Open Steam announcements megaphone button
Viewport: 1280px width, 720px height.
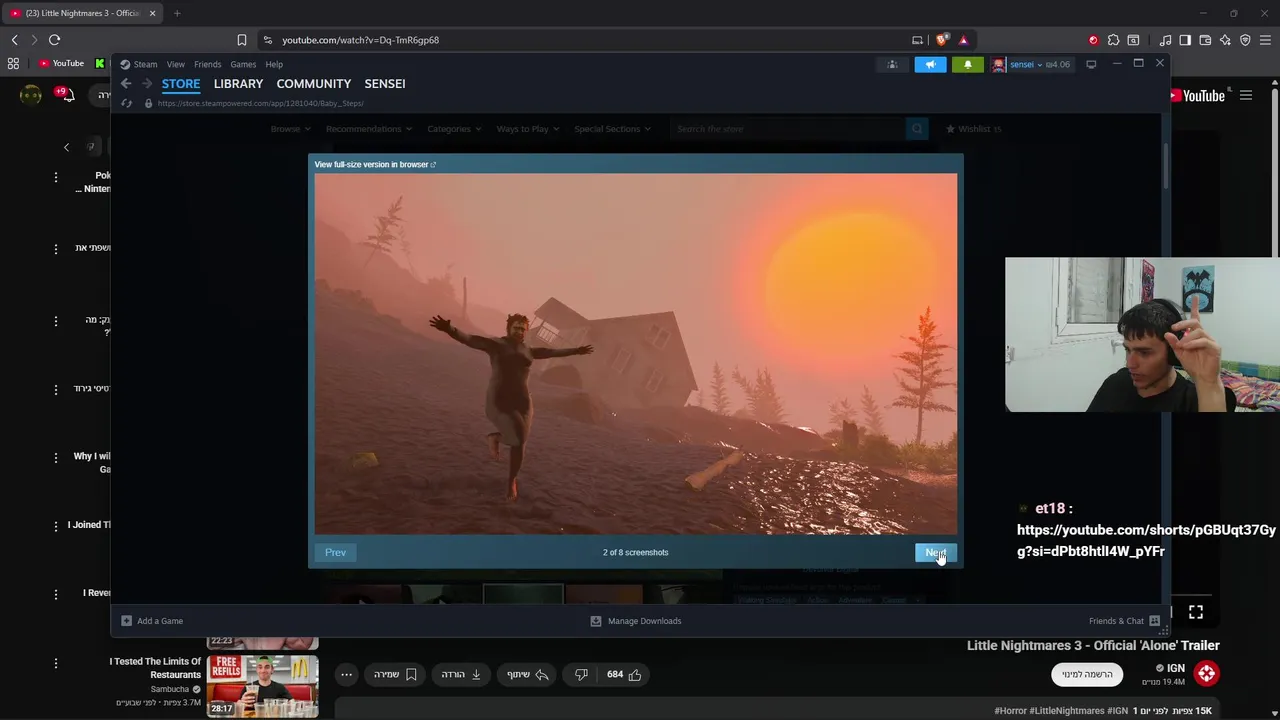[930, 64]
